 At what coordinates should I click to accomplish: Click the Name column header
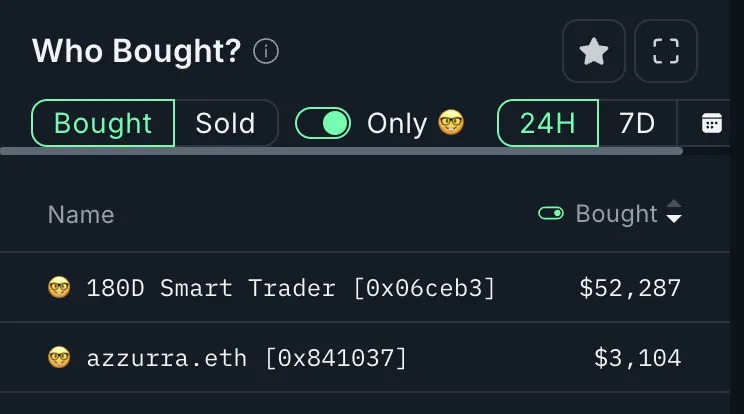tap(81, 214)
